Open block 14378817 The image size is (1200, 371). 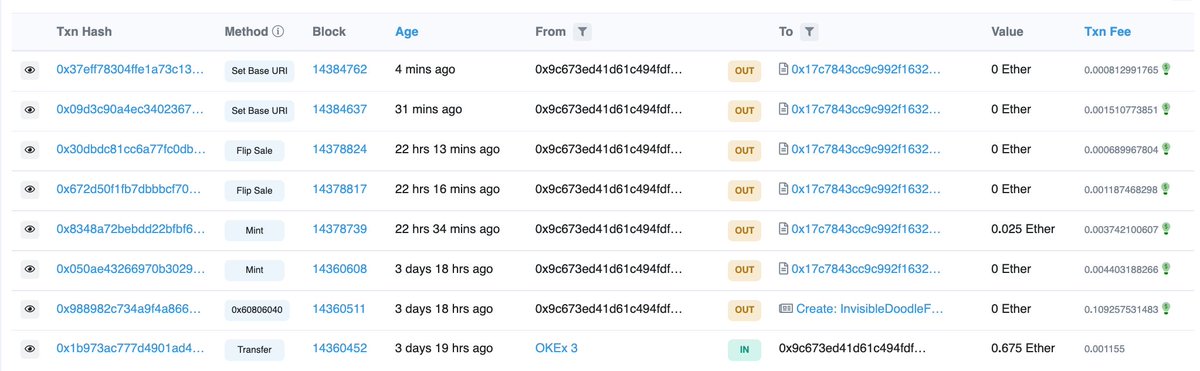[x=340, y=189]
